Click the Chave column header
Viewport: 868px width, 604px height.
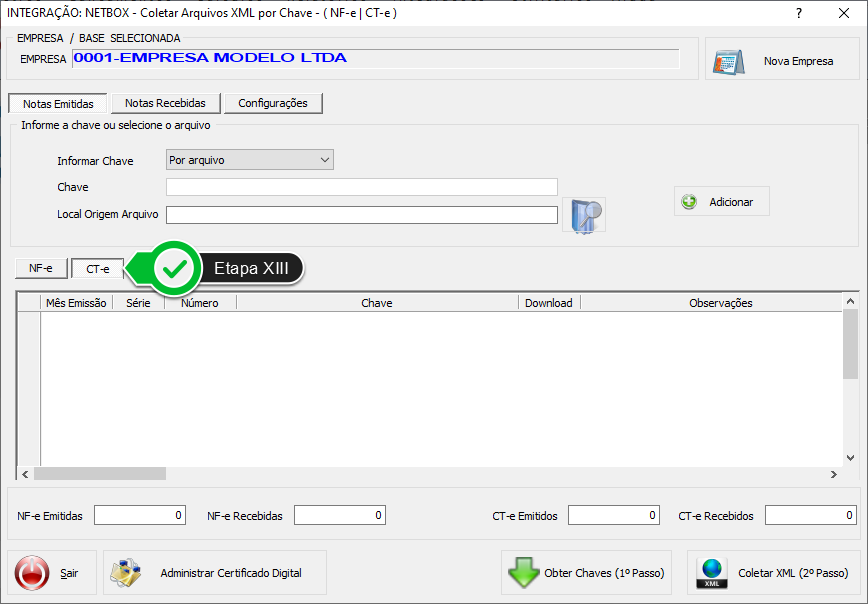[x=377, y=303]
